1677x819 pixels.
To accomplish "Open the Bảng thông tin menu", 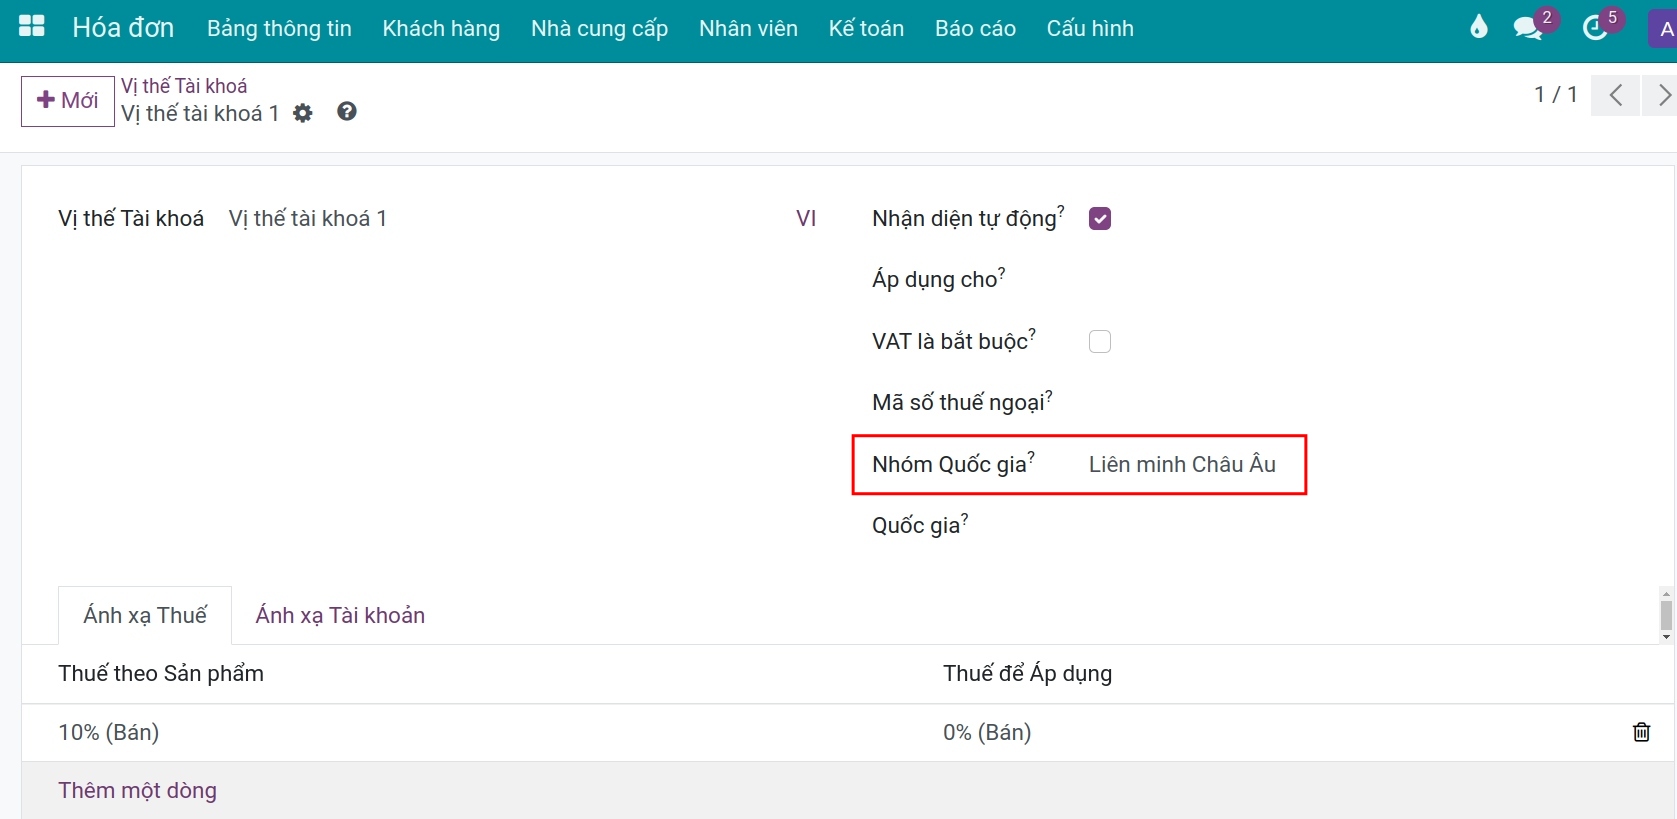I will (279, 28).
